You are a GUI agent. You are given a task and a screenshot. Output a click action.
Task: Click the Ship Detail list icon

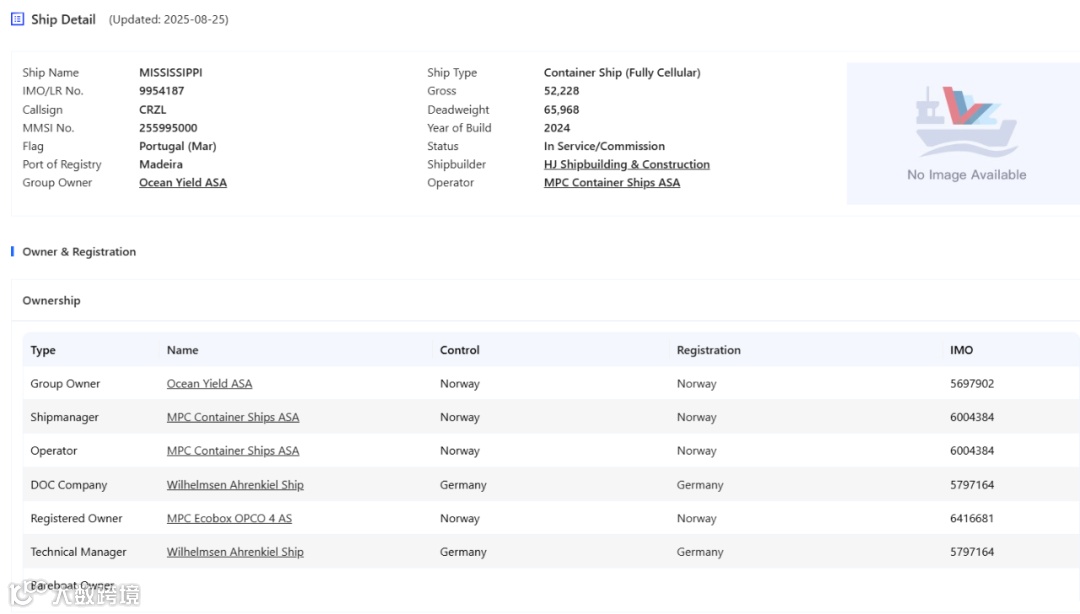pos(17,19)
